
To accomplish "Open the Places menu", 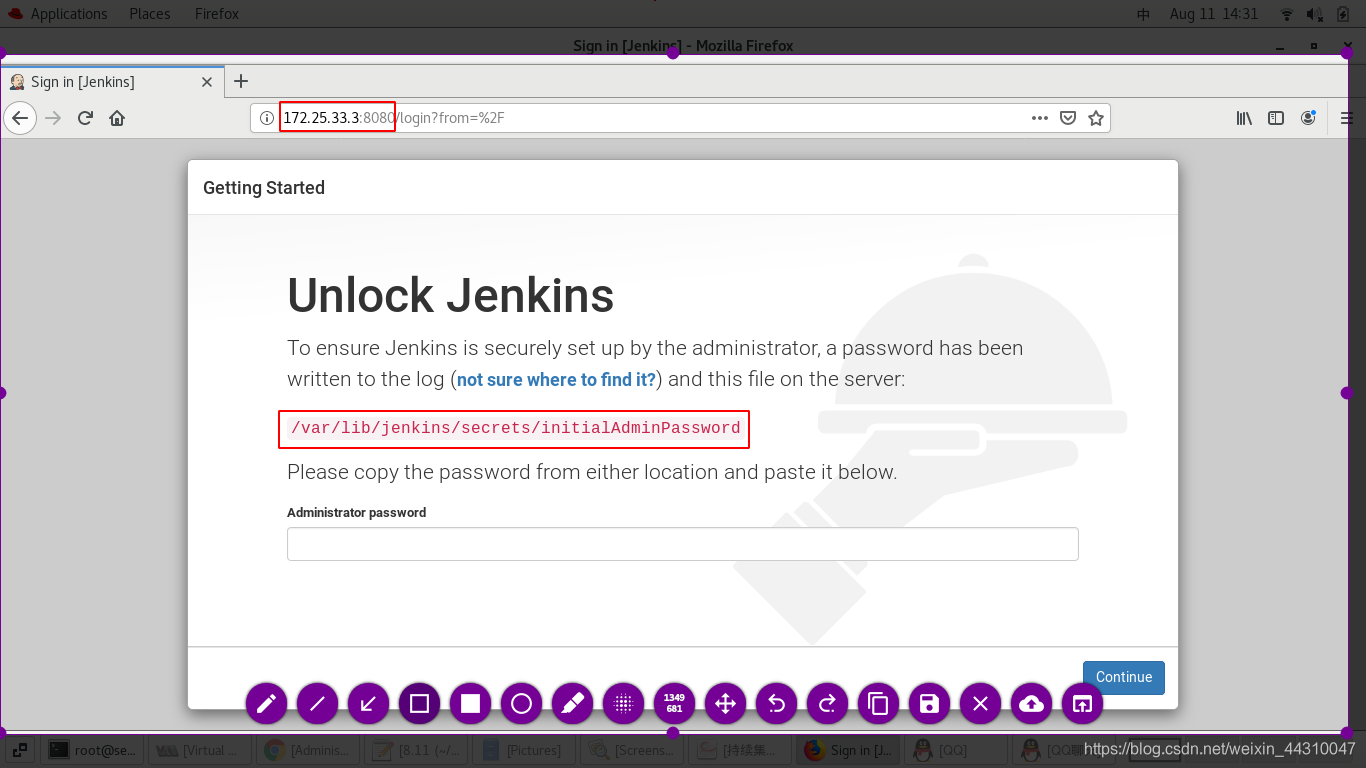I will coord(150,14).
